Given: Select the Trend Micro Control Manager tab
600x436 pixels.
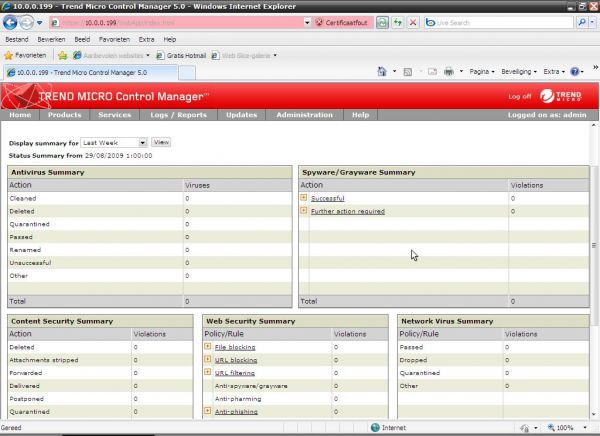Looking at the screenshot, I should click(x=90, y=72).
